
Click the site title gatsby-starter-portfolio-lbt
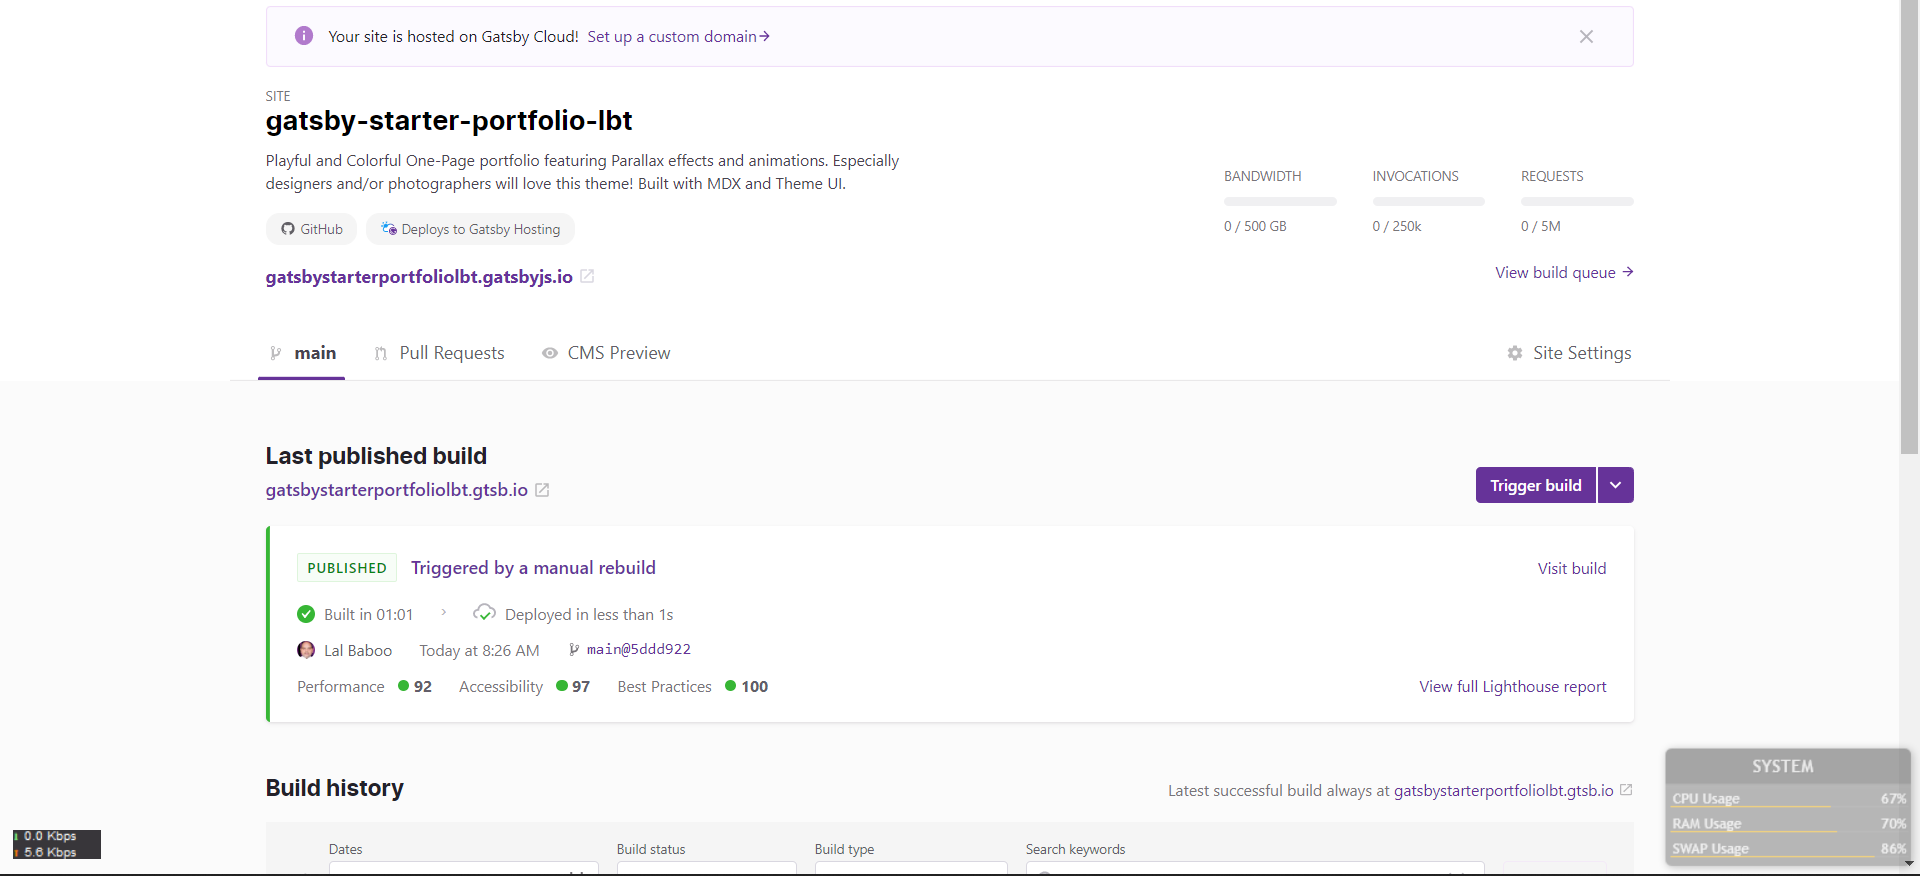pos(449,120)
